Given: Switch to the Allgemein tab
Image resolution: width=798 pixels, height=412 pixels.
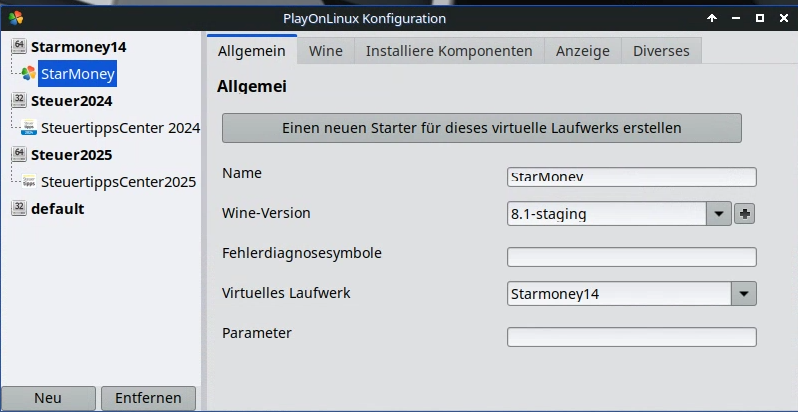Looking at the screenshot, I should point(251,50).
